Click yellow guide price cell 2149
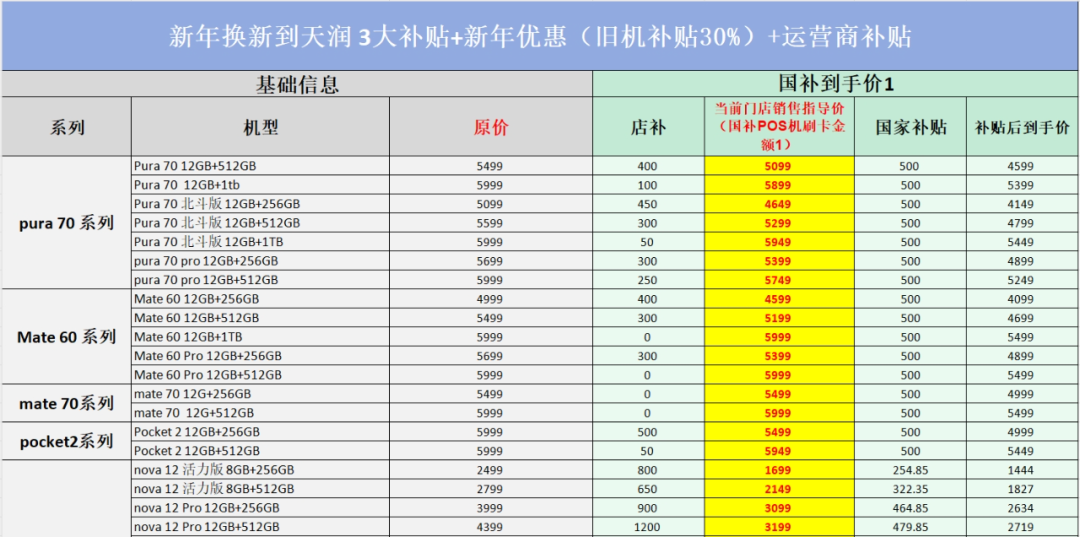1080x537 pixels. point(779,489)
